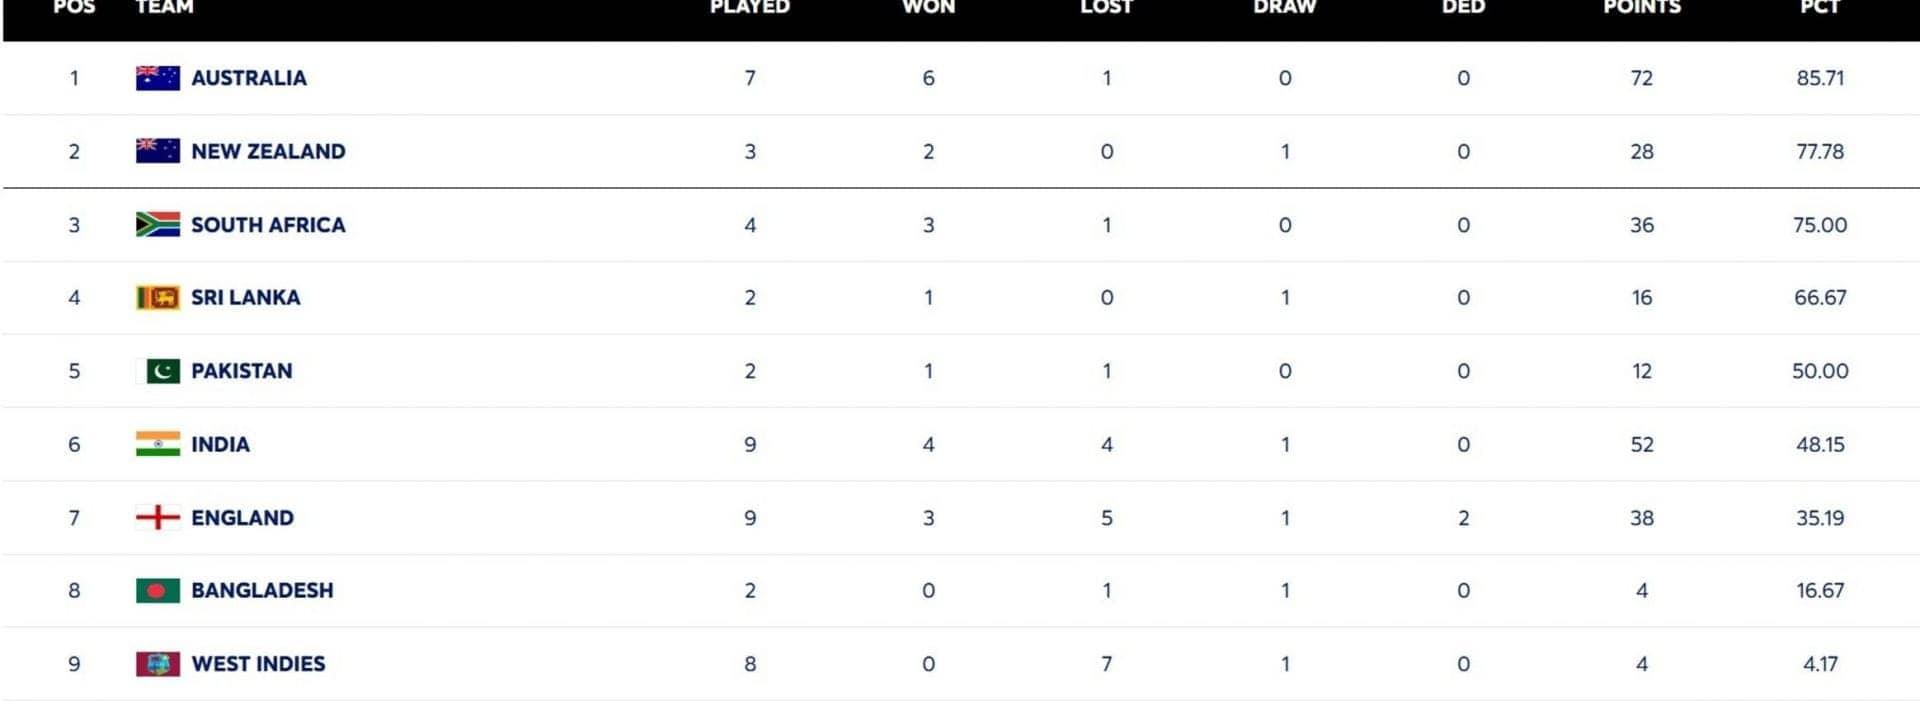Click the Bangladesh flag icon
This screenshot has height=701, width=1920.
[x=158, y=590]
